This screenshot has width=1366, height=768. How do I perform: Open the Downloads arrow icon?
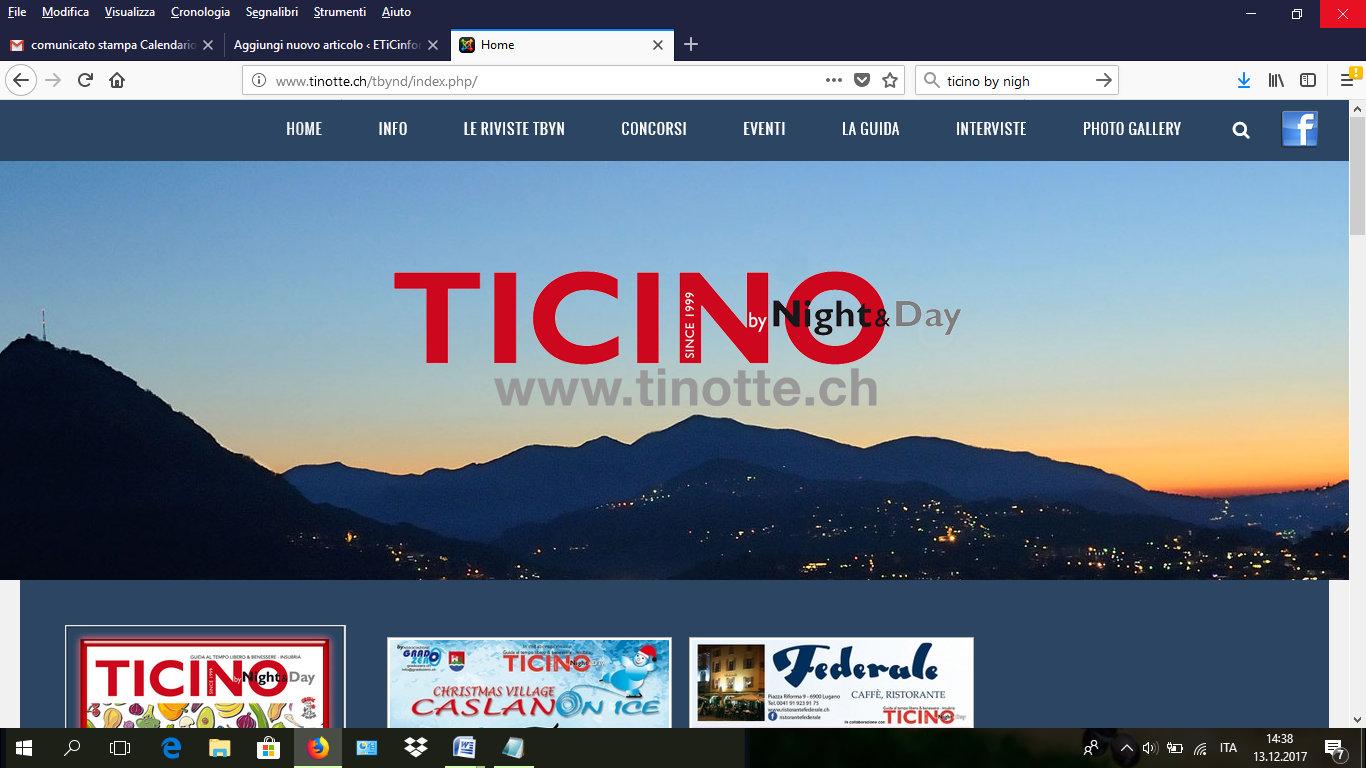point(1244,80)
